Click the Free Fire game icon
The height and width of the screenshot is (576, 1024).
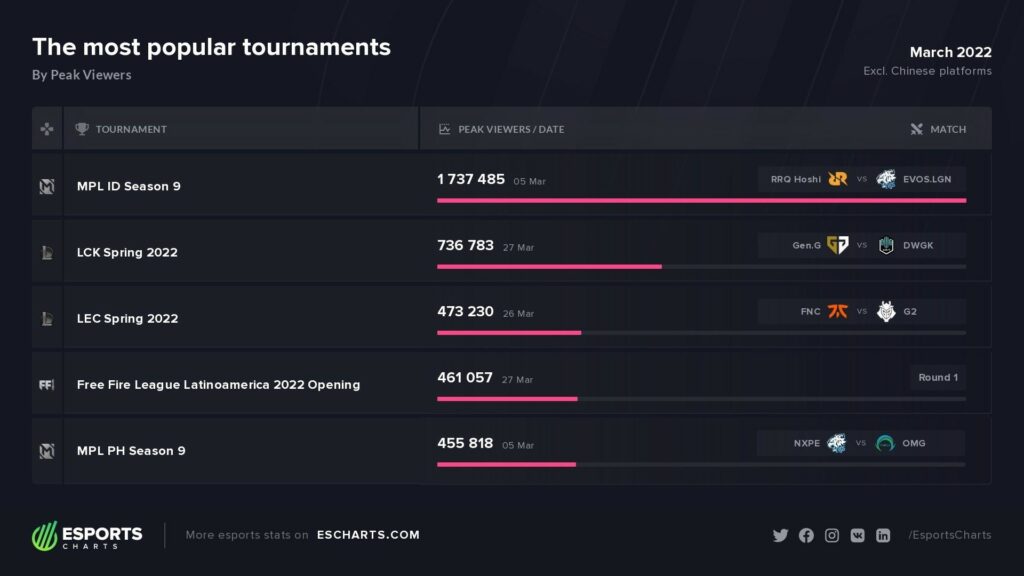[x=46, y=385]
